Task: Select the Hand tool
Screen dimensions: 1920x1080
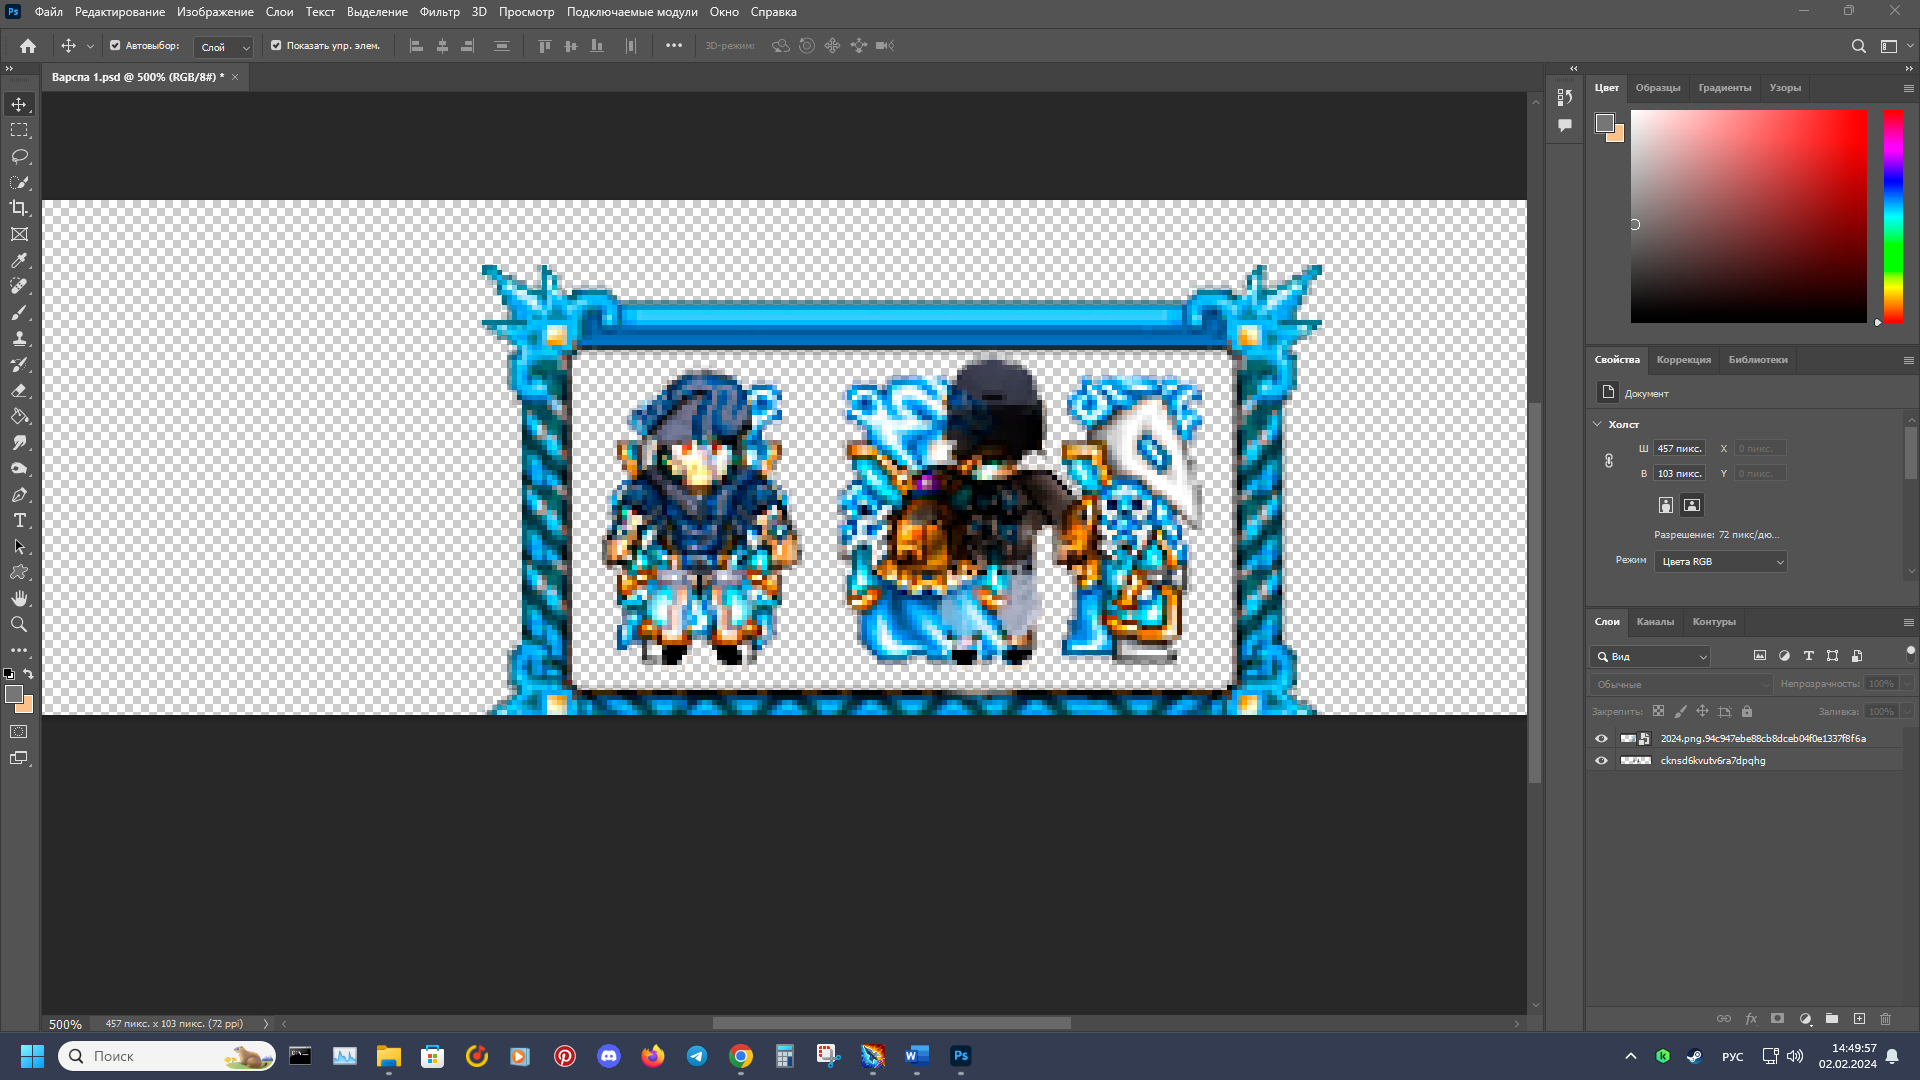Action: [x=19, y=598]
